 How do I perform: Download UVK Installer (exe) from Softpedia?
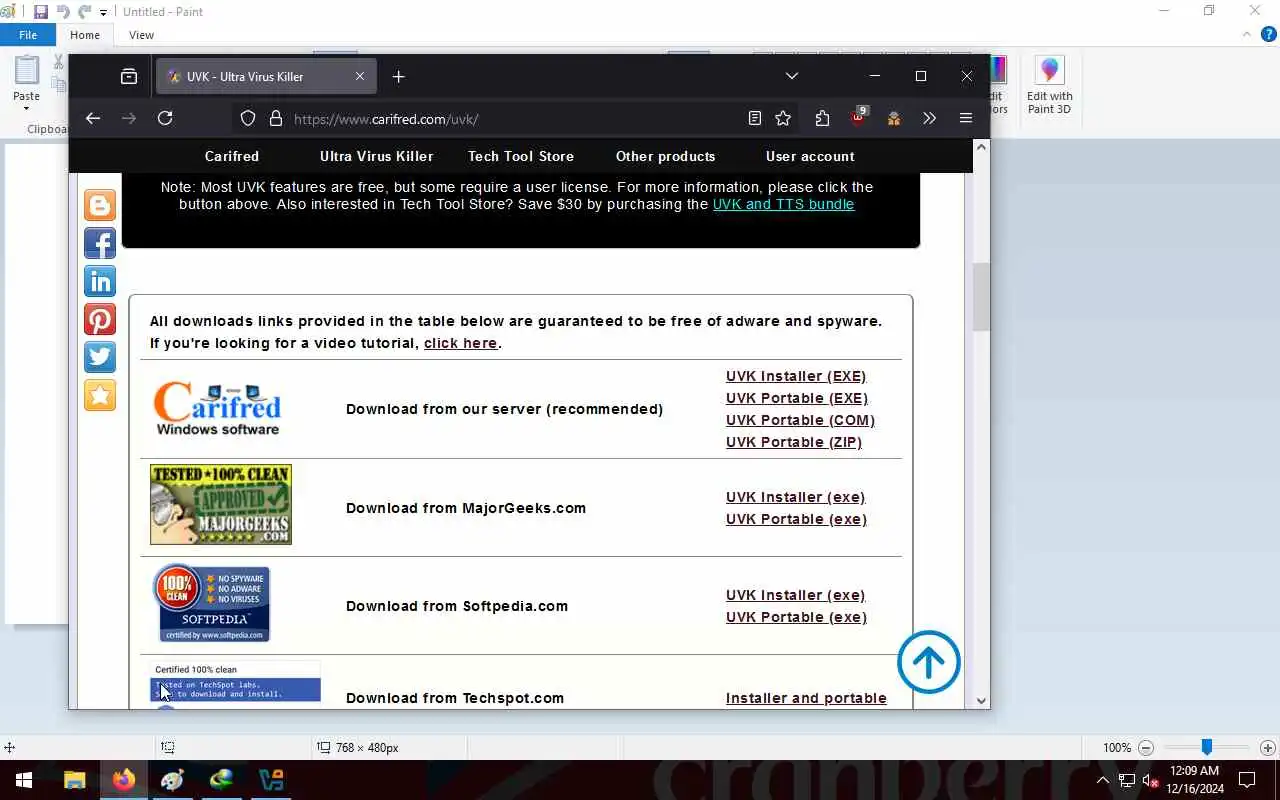pos(796,595)
